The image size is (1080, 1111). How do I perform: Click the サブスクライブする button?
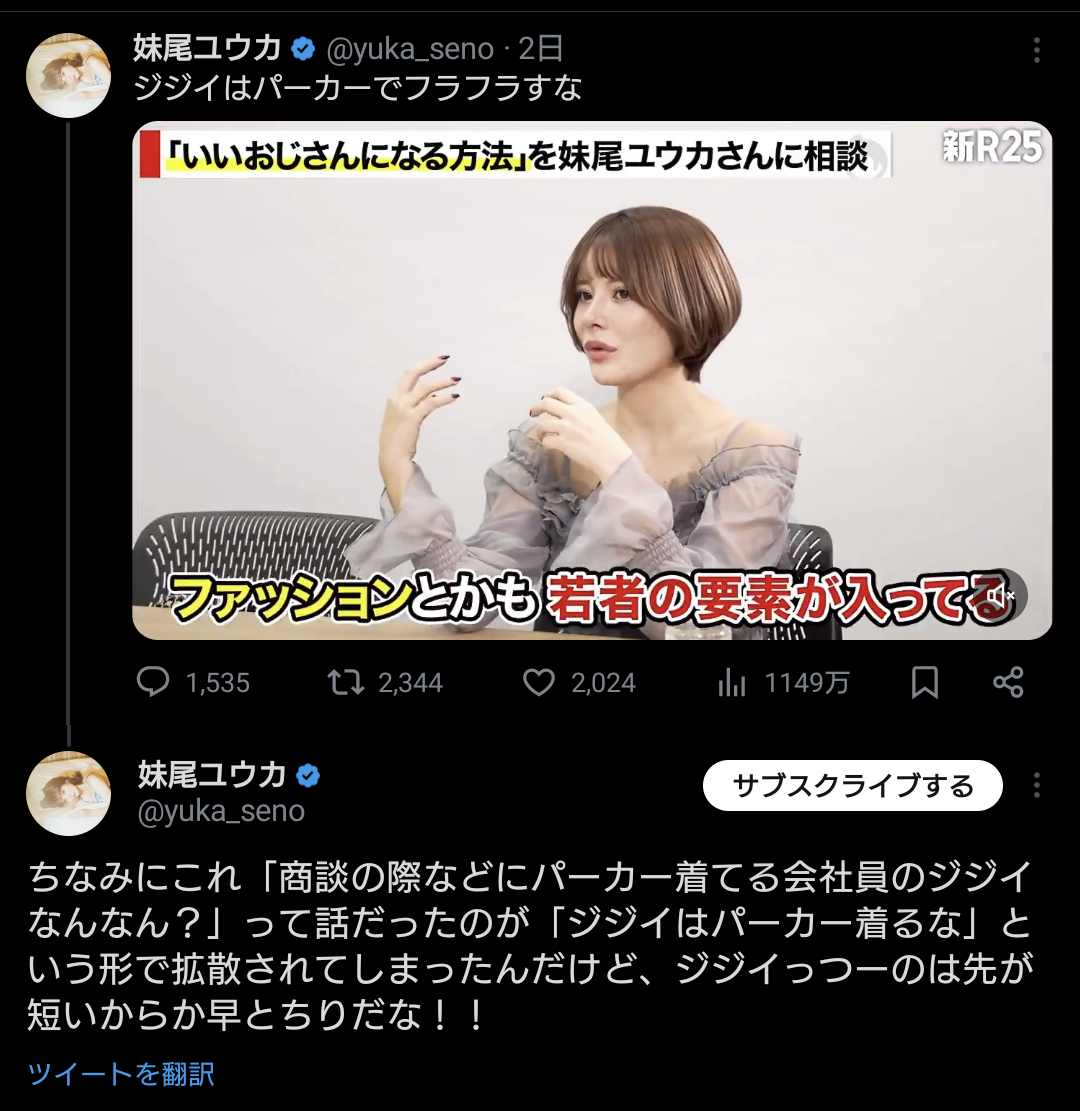coord(853,785)
